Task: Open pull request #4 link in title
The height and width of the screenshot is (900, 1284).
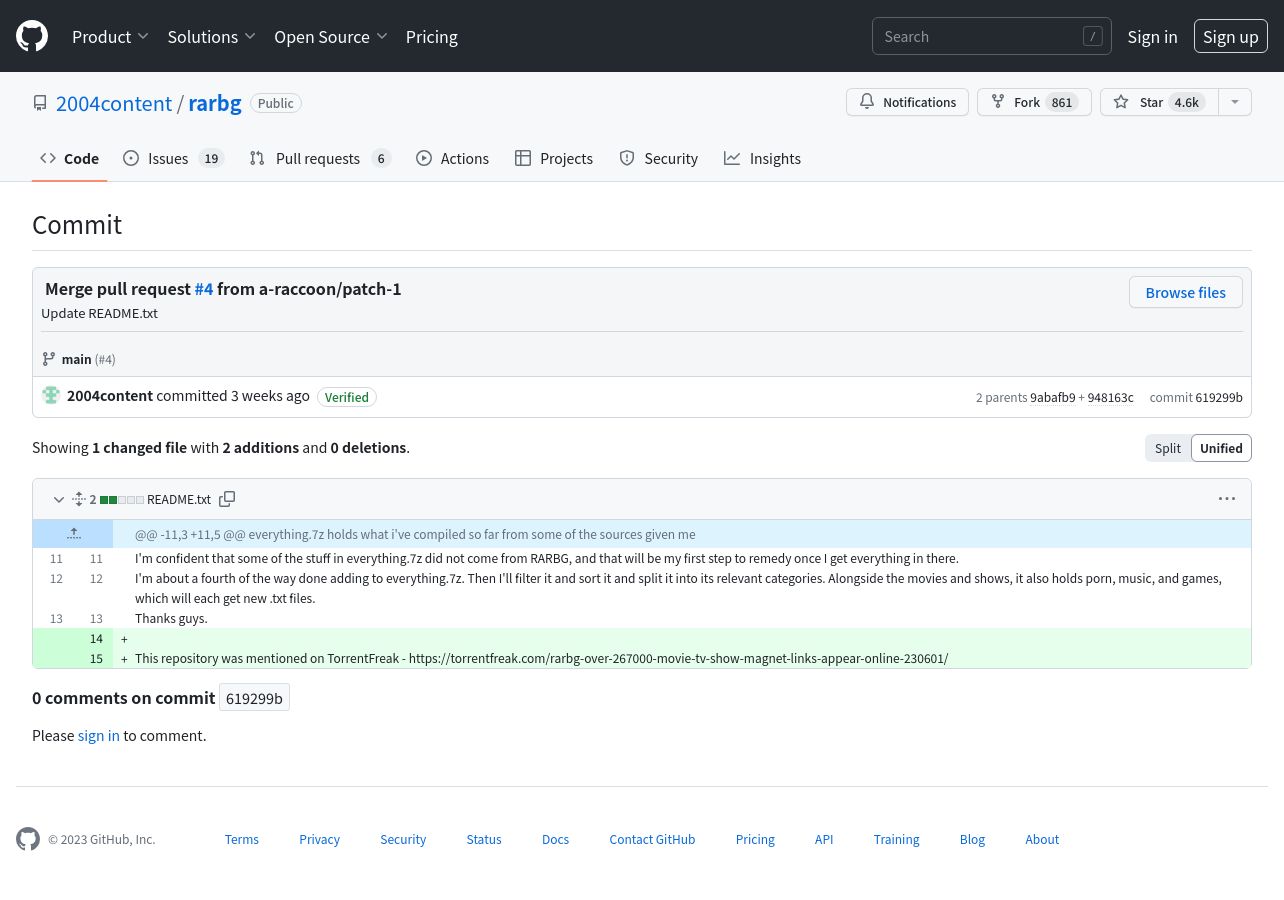Action: coord(204,288)
